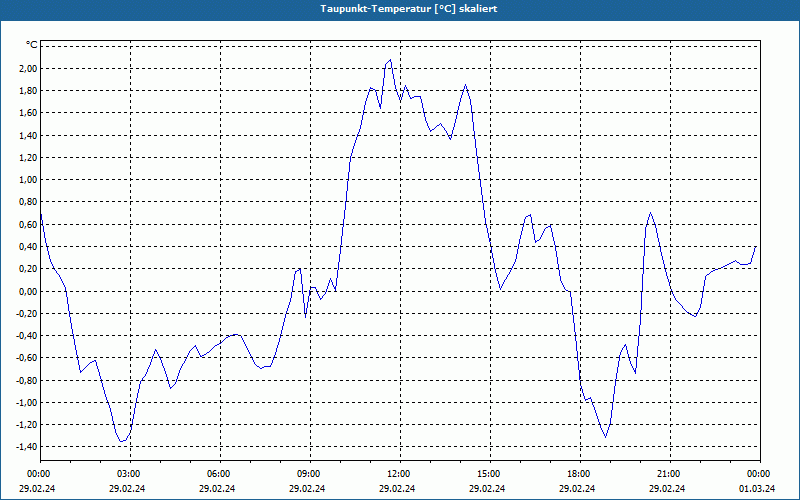
Task: Select the y-axis value '0,60'
Action: tap(28, 224)
